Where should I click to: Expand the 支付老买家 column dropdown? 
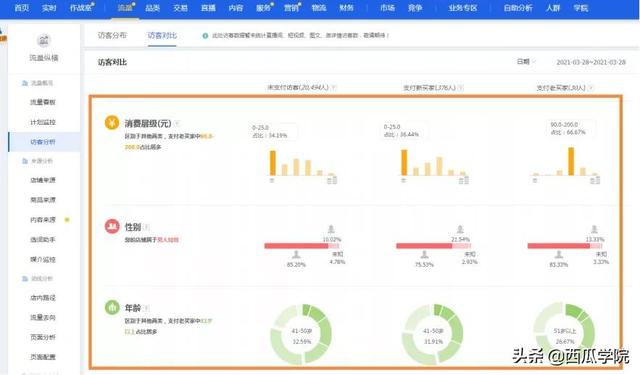(591, 88)
